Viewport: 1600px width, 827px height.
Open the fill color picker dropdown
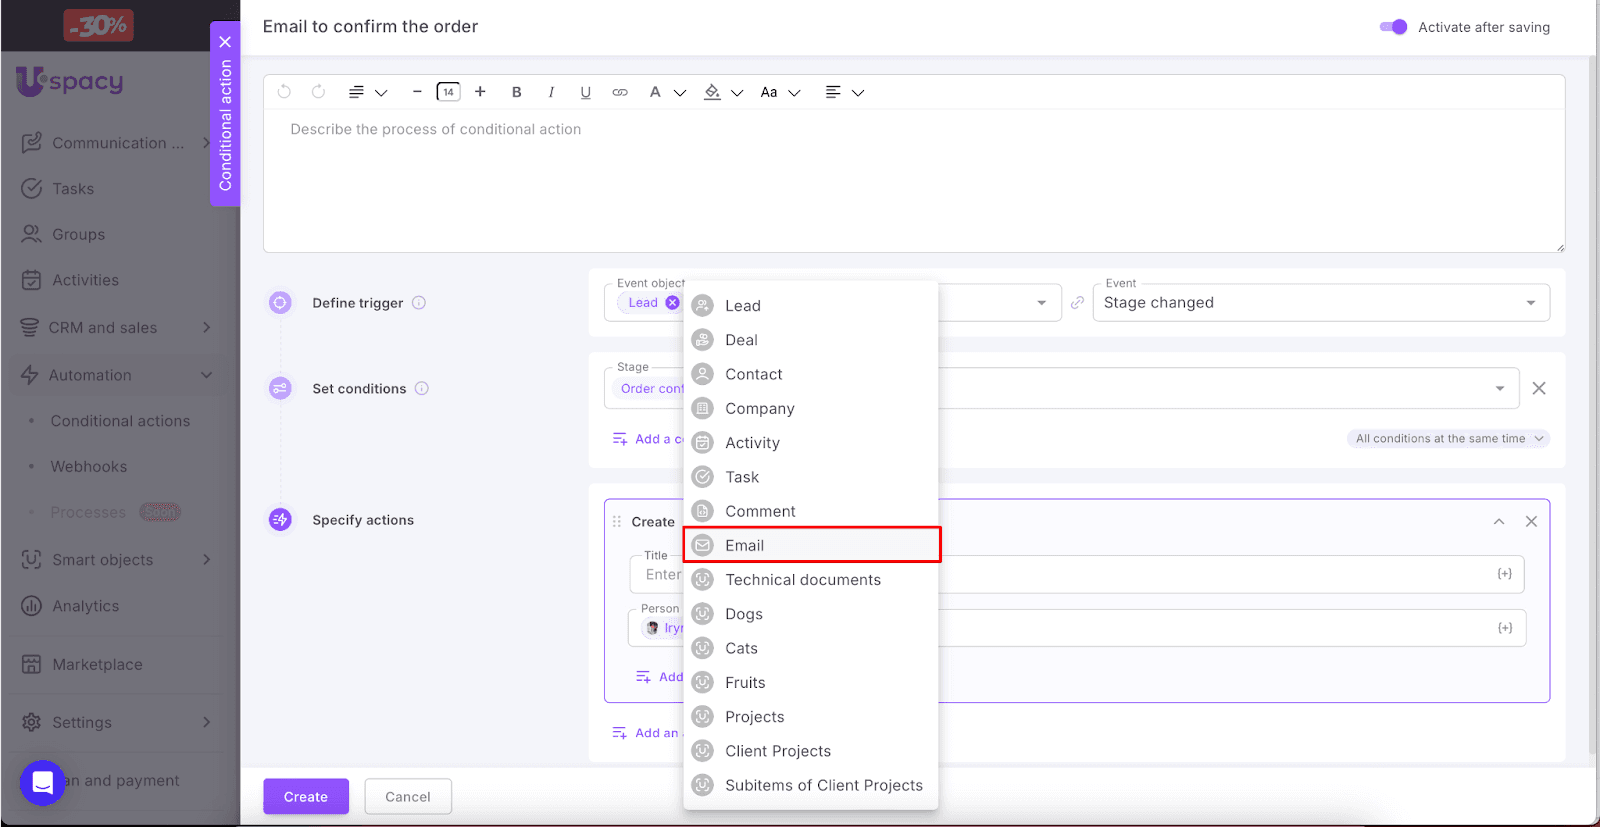click(736, 93)
